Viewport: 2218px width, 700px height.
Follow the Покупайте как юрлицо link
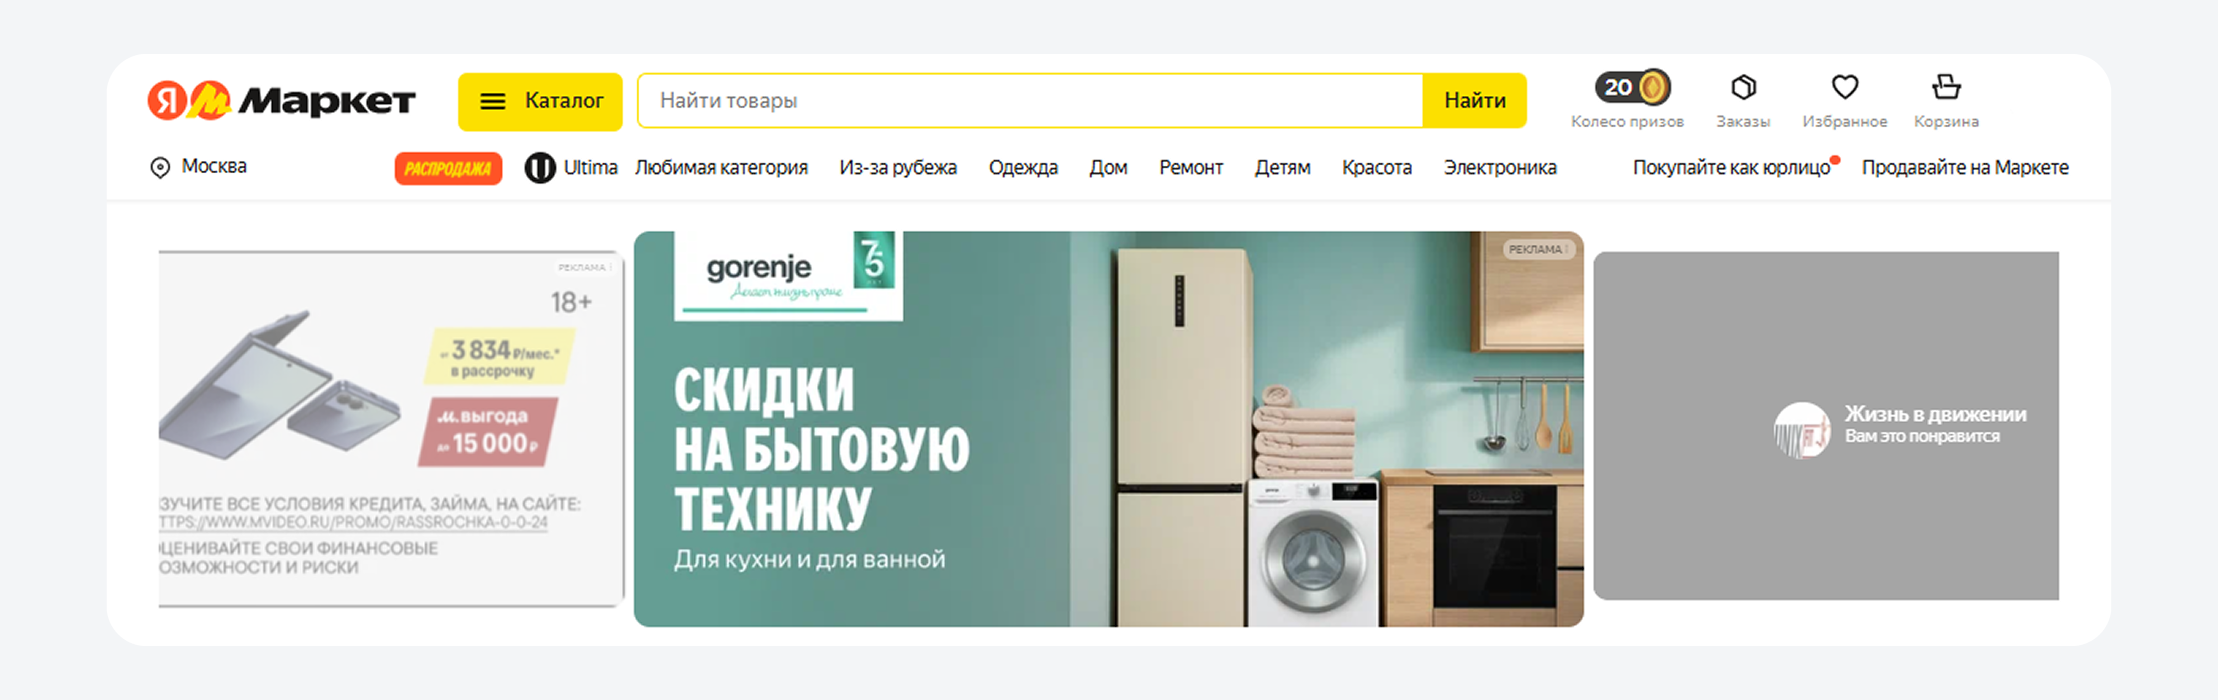tap(1731, 168)
